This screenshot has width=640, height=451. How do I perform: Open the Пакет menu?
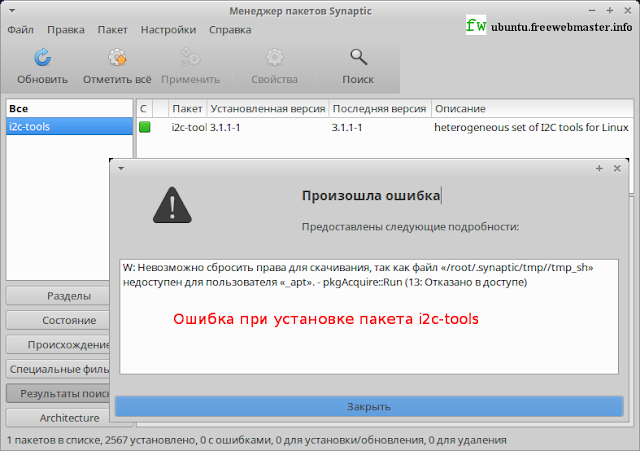113,30
